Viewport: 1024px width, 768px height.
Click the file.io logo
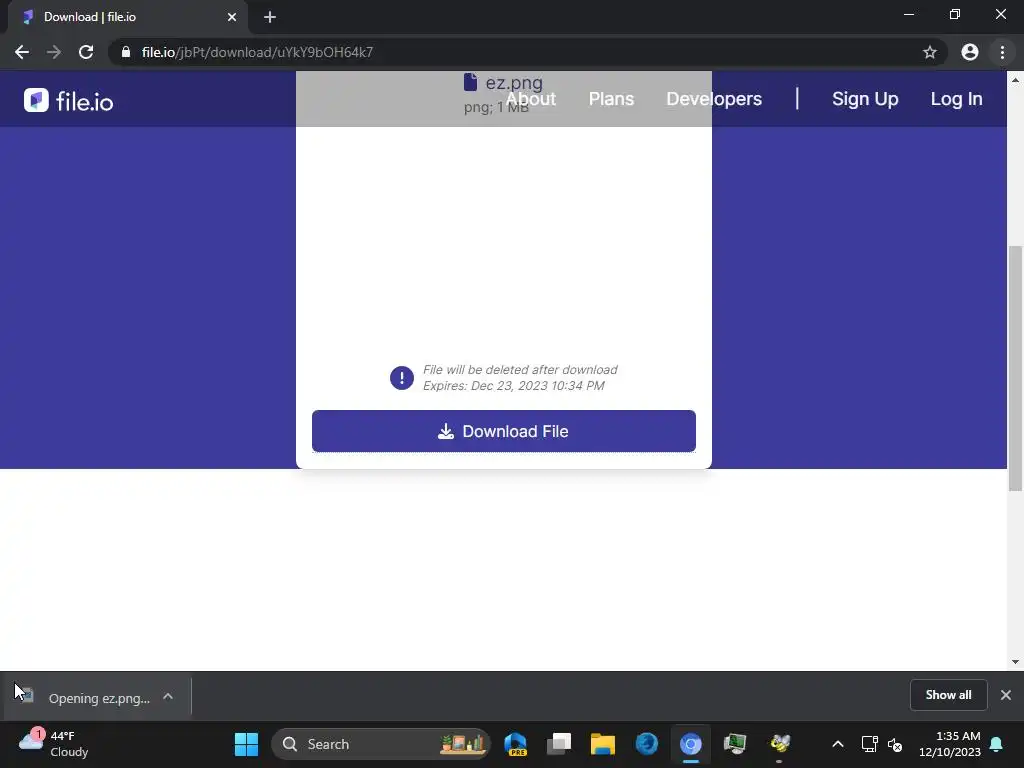pyautogui.click(x=69, y=101)
